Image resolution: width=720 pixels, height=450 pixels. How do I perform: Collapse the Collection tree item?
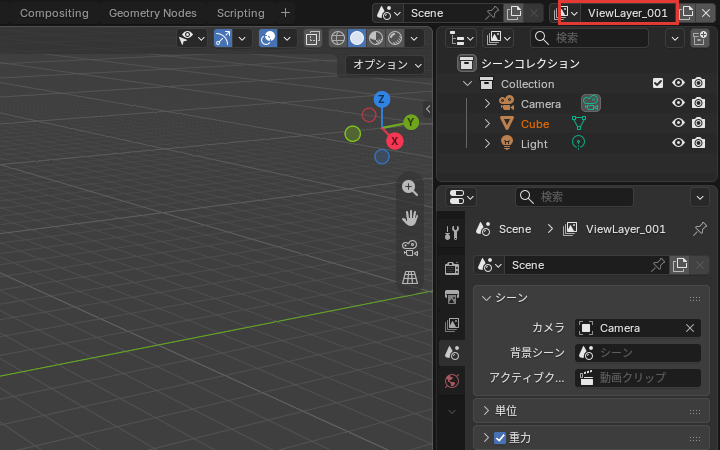click(x=467, y=84)
